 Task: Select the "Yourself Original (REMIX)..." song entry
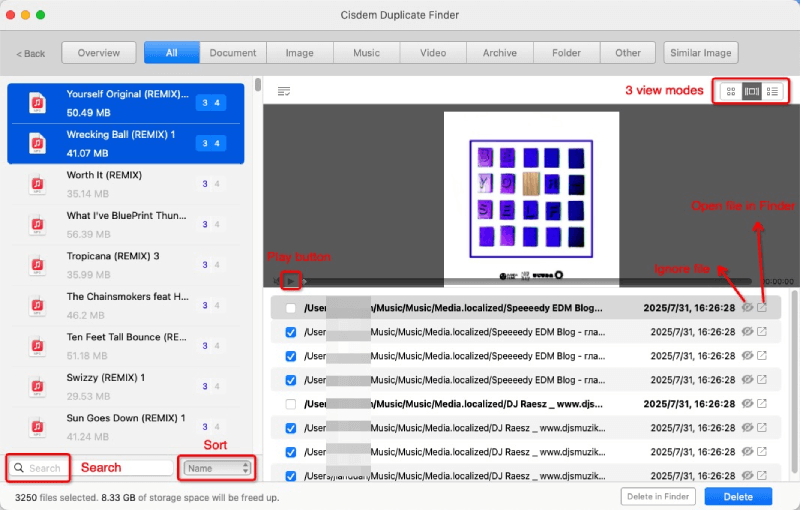click(x=126, y=104)
